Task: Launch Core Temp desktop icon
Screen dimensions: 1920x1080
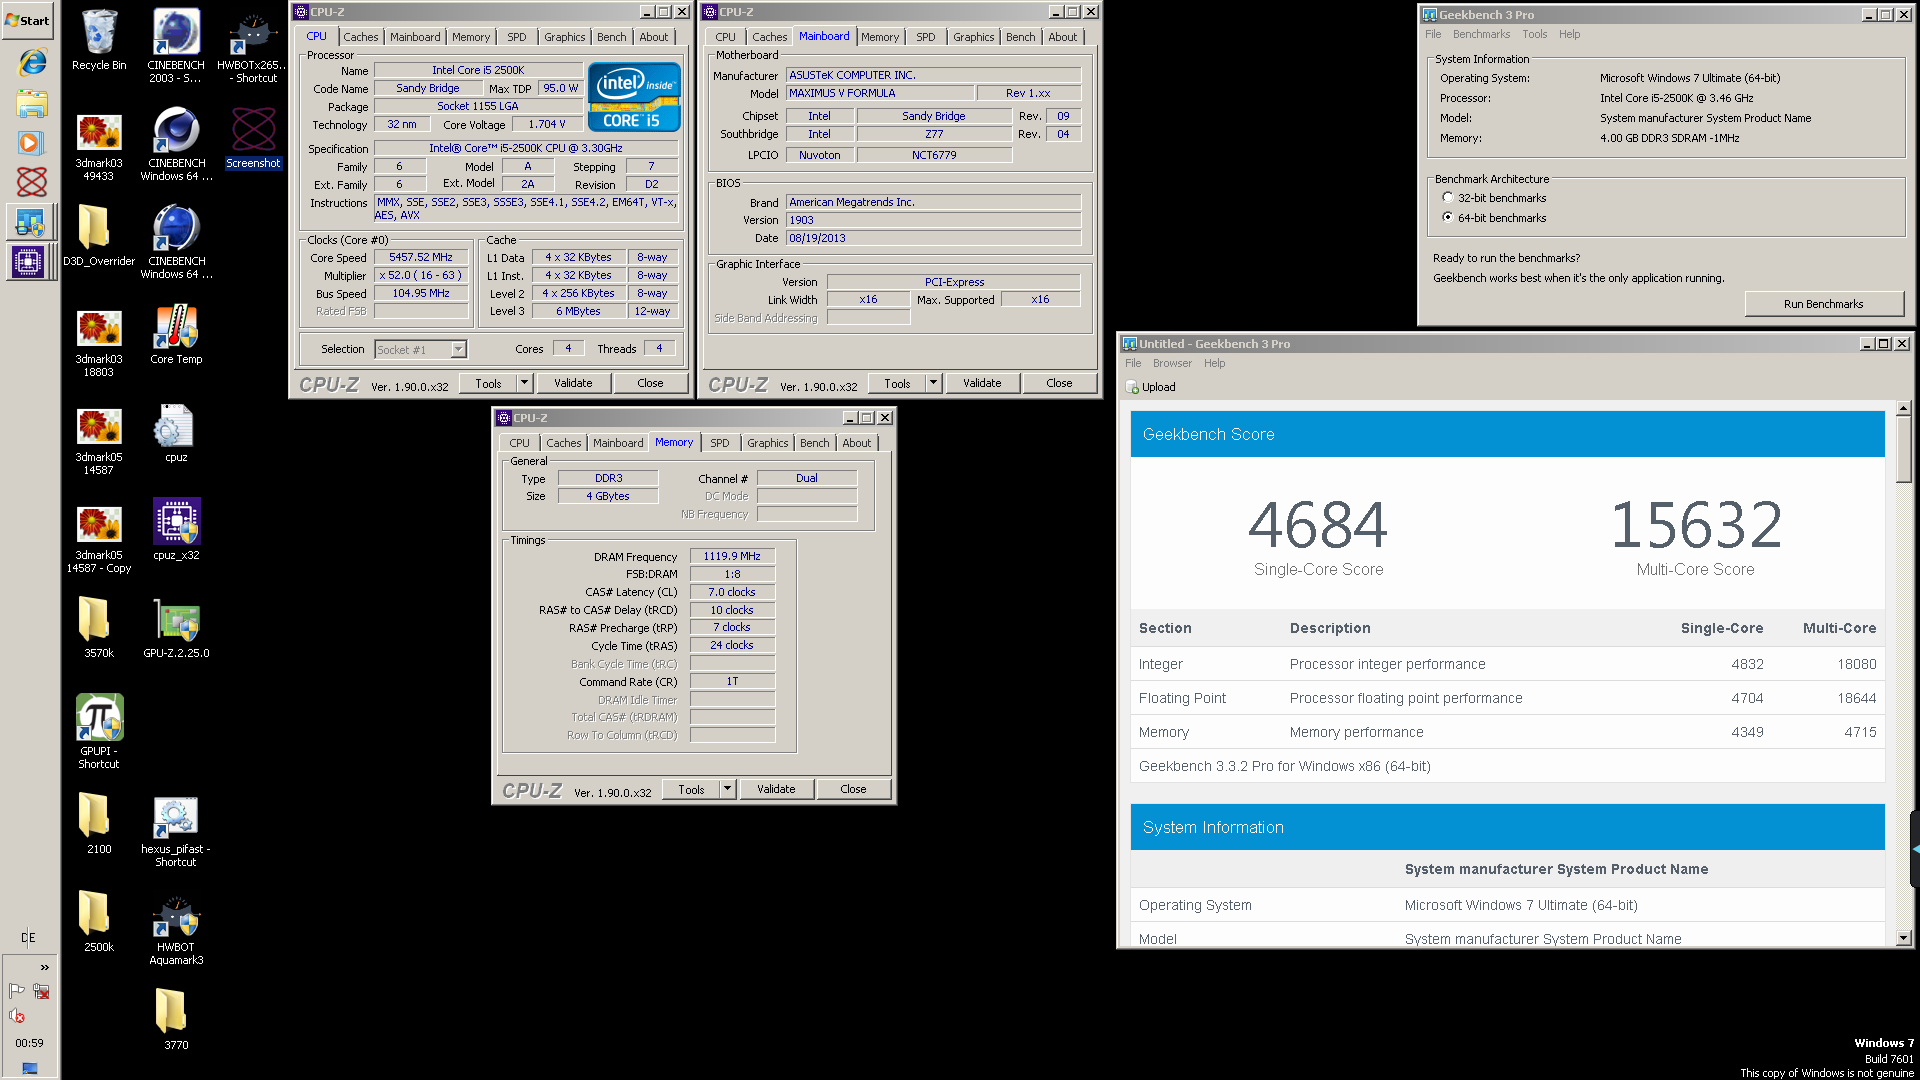Action: pos(176,334)
